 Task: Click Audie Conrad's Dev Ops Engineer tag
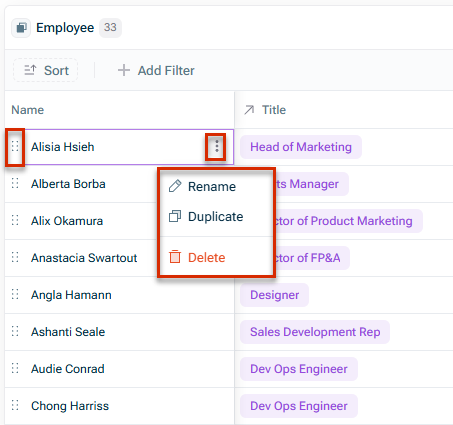(299, 369)
